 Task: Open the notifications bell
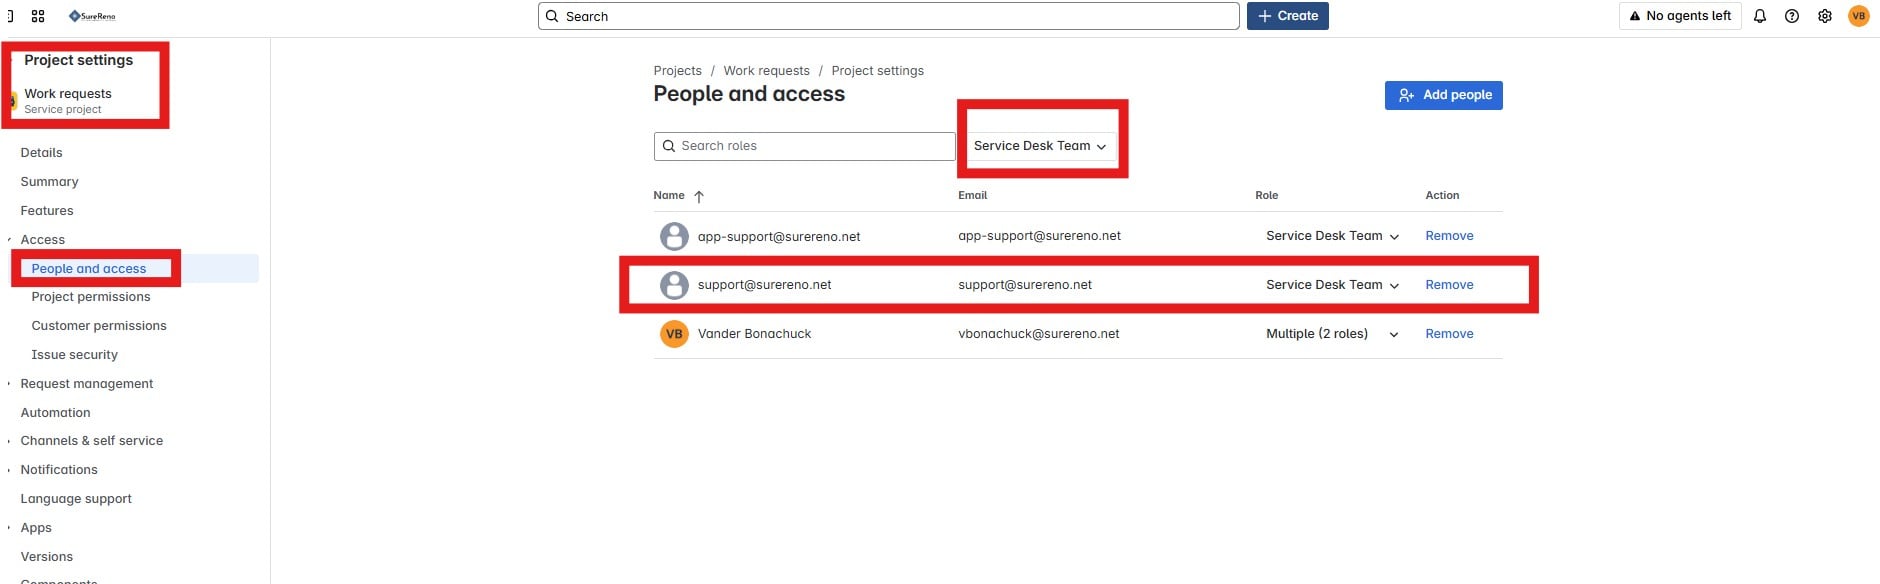click(x=1760, y=16)
